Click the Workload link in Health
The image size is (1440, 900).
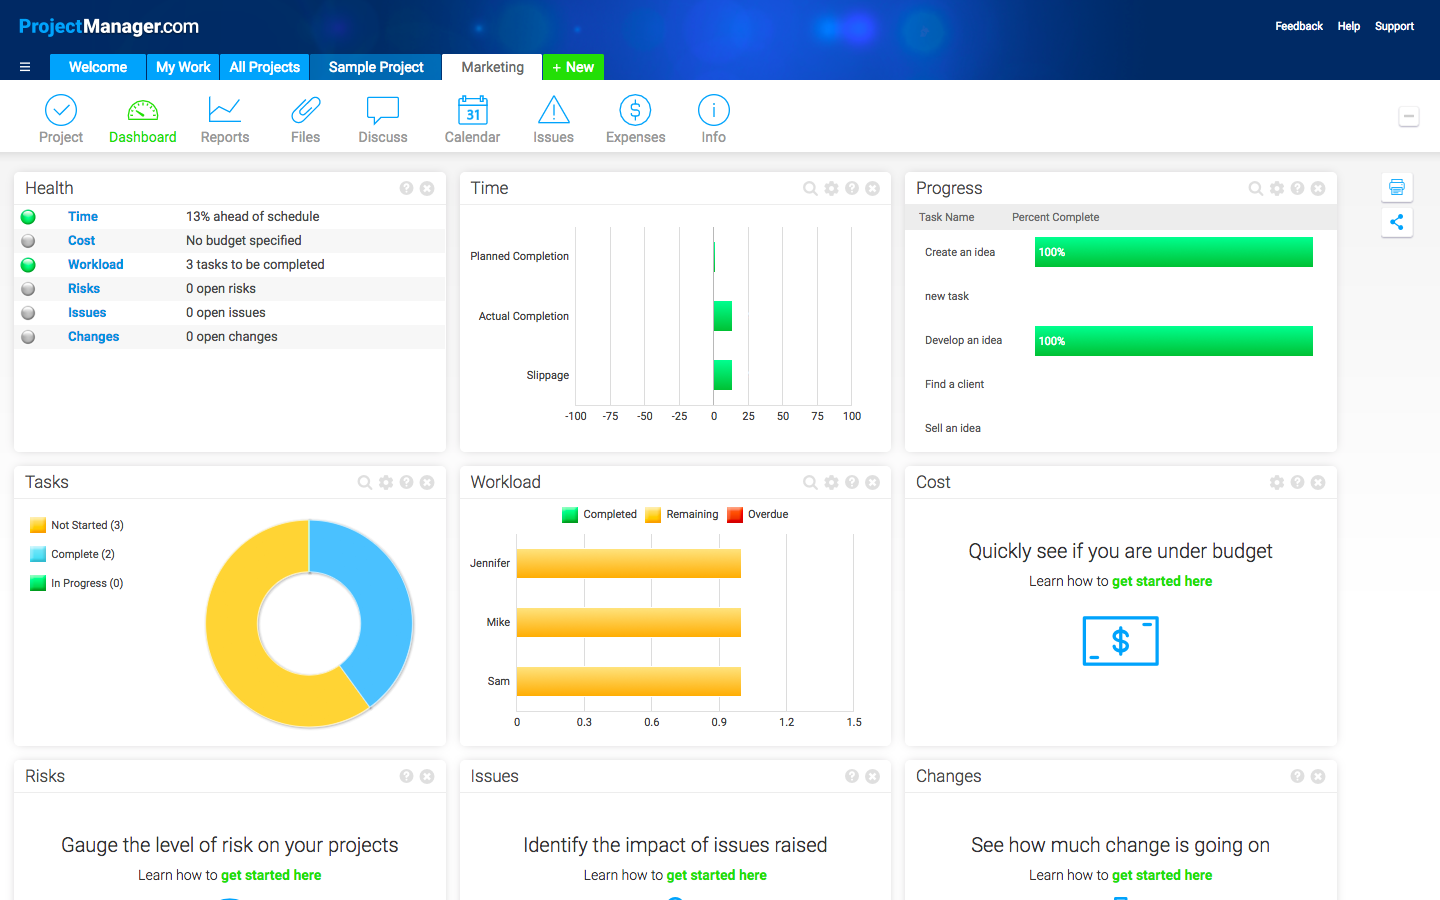pos(96,264)
